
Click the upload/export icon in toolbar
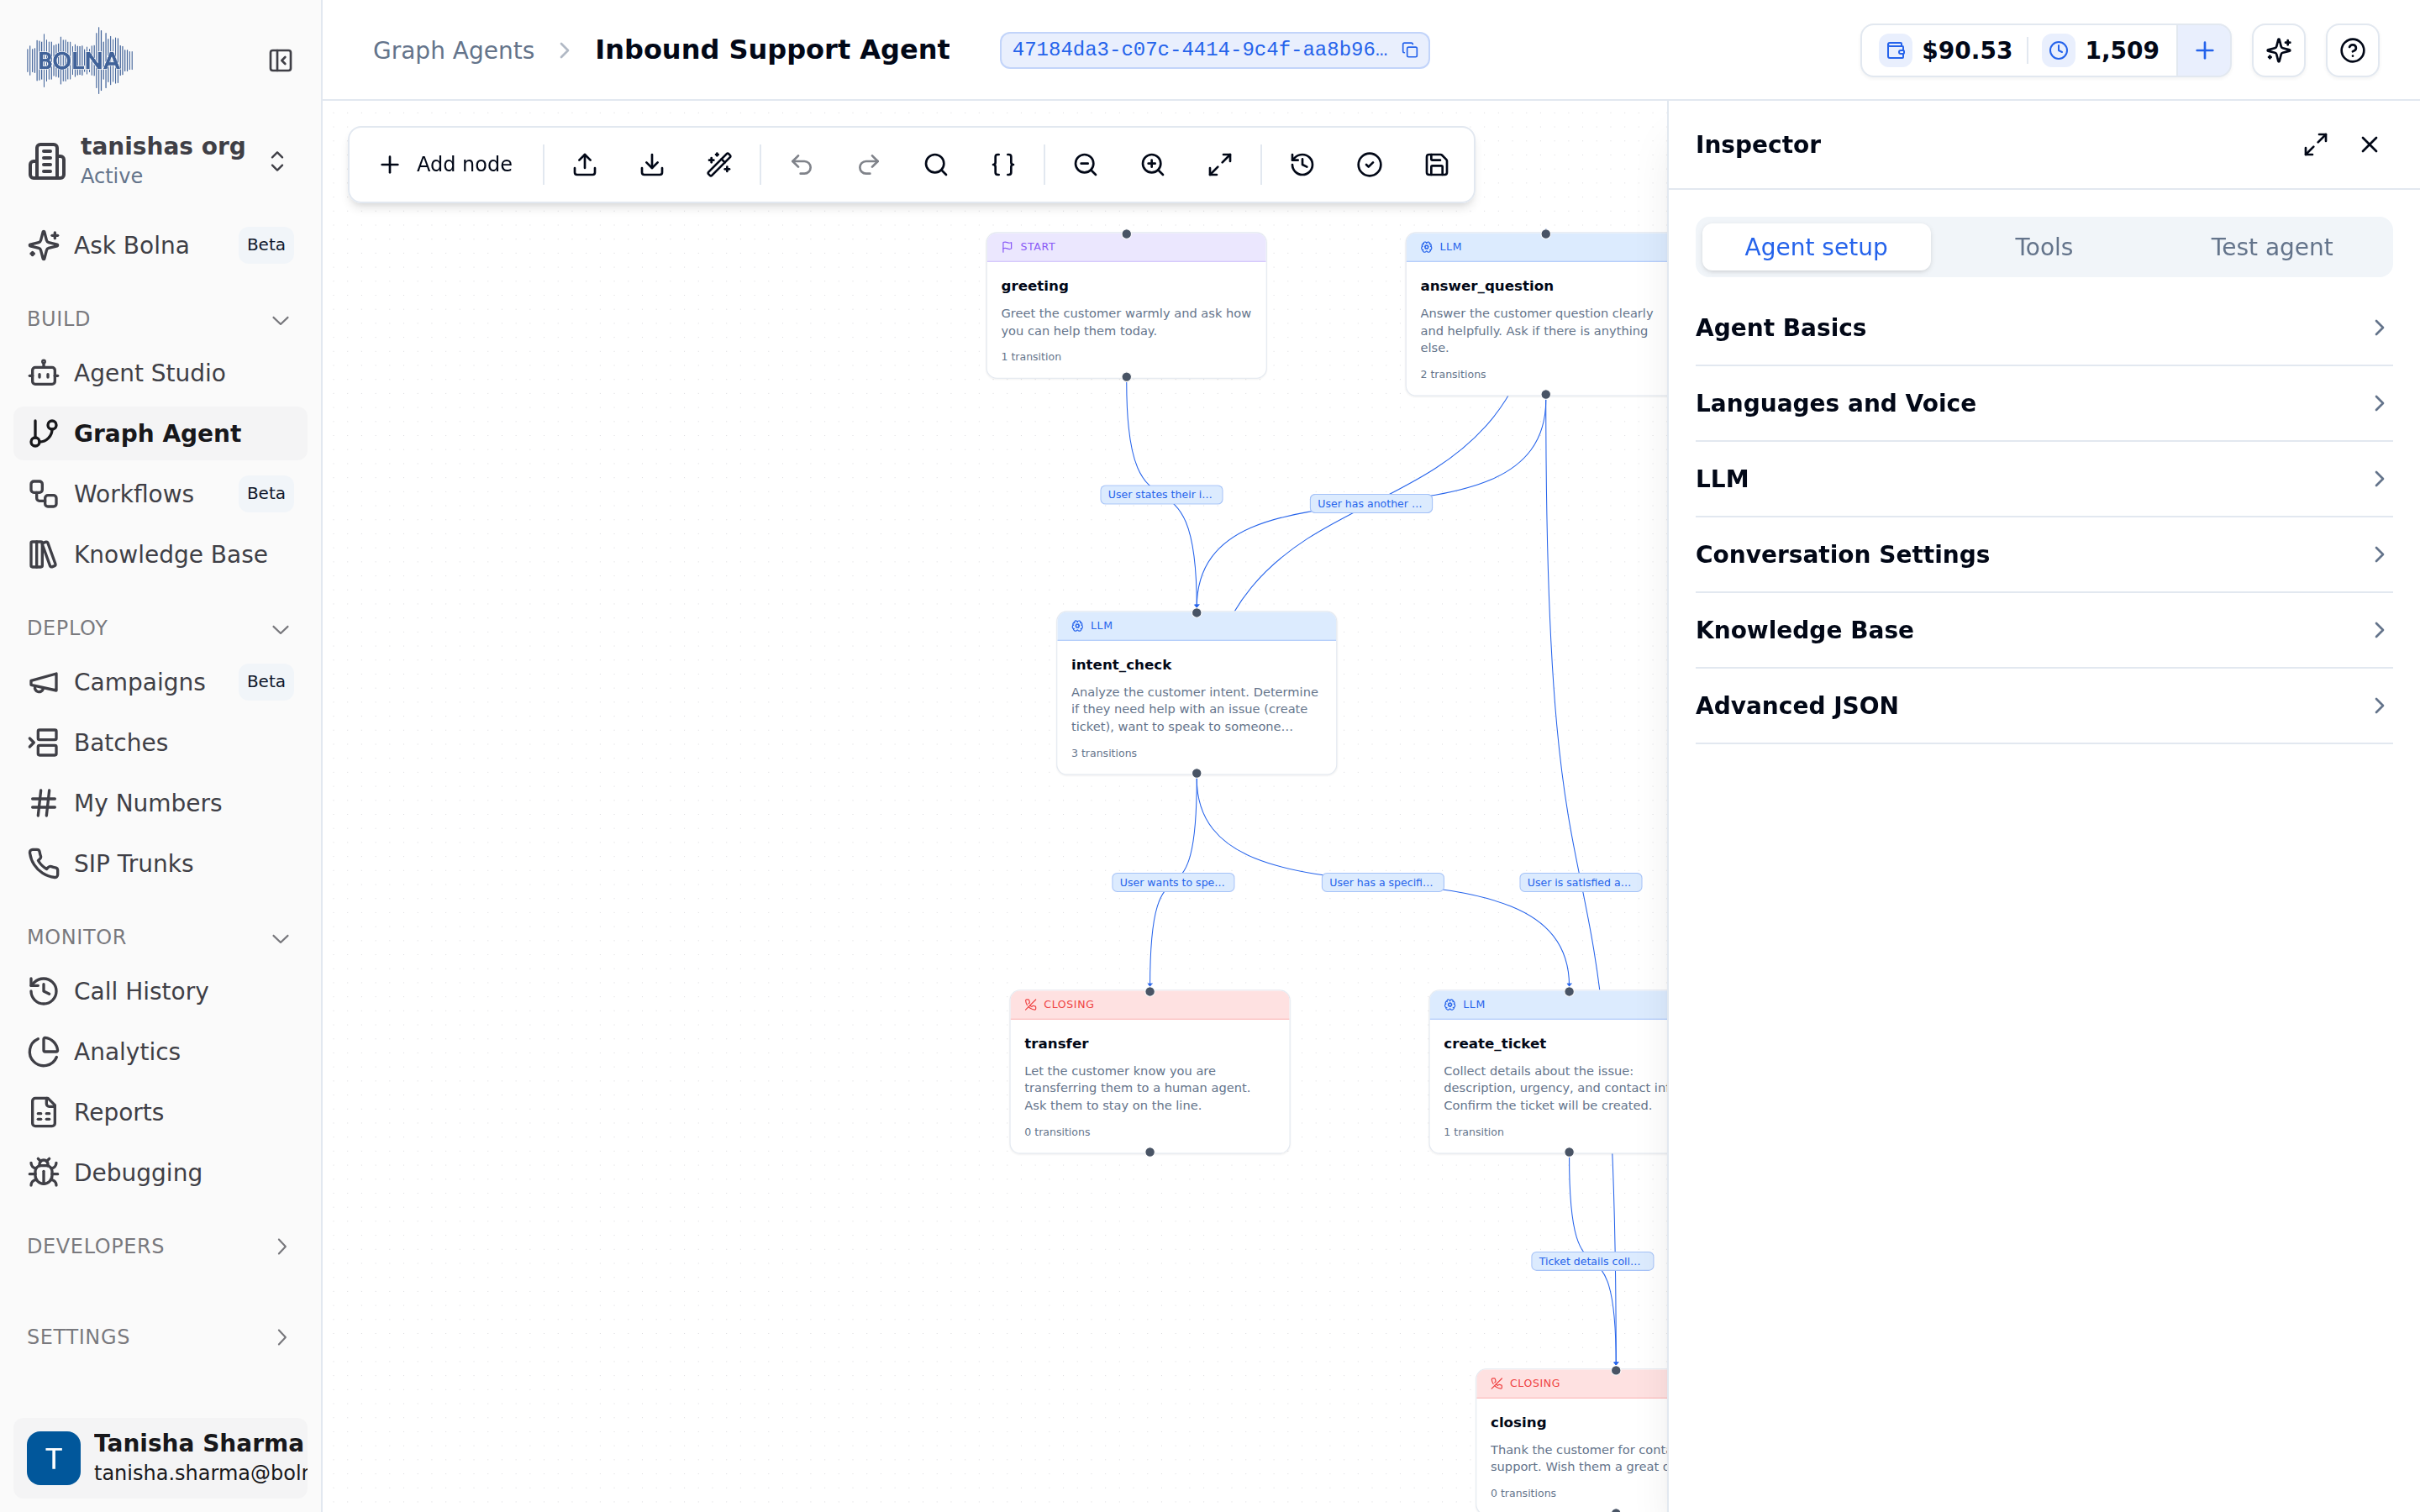[585, 164]
